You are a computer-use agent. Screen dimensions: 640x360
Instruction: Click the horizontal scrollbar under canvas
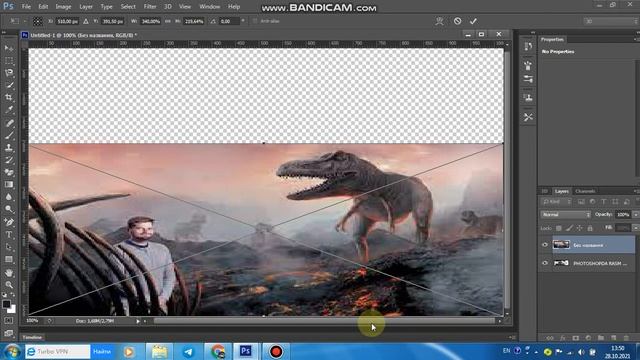pos(324,321)
